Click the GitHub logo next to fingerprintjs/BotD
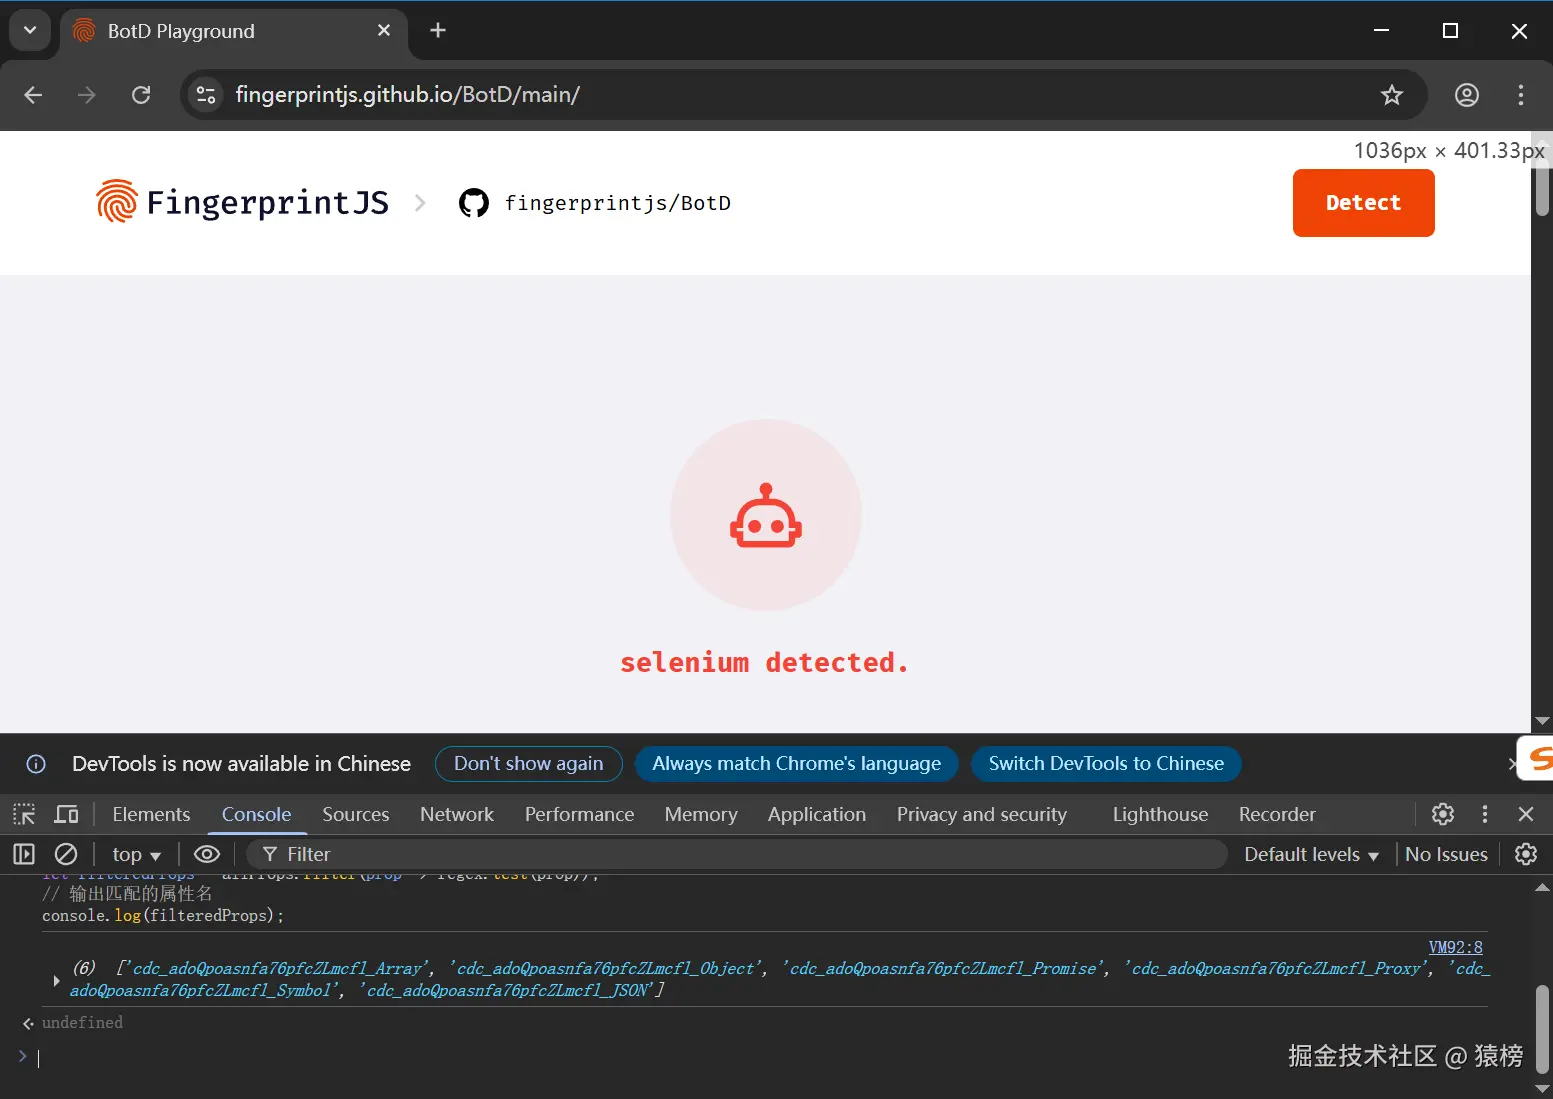This screenshot has width=1553, height=1099. coord(473,202)
